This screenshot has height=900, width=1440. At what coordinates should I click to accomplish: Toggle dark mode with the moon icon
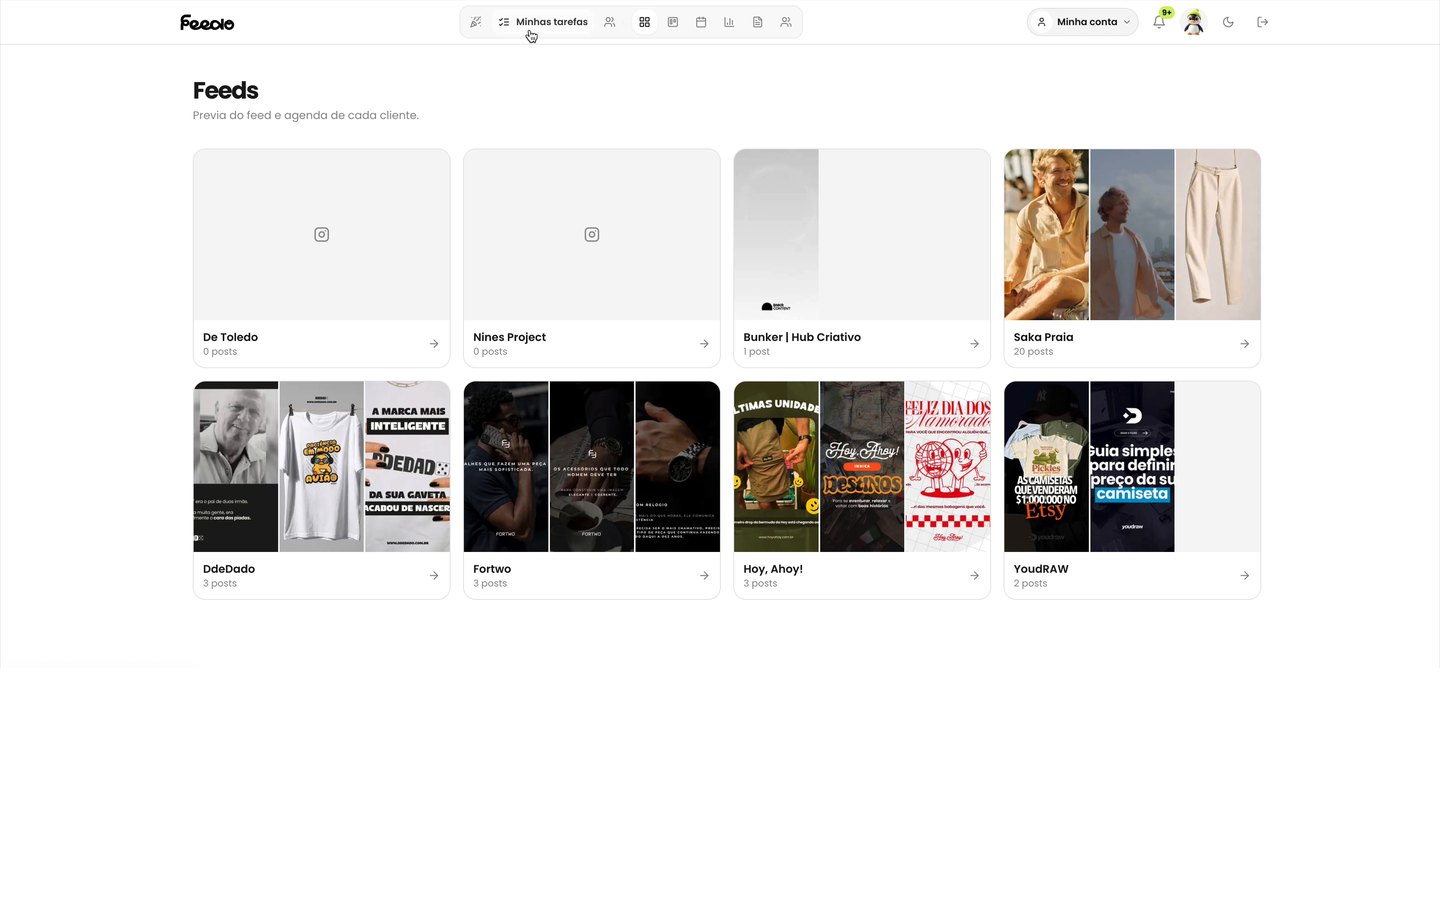(x=1228, y=22)
